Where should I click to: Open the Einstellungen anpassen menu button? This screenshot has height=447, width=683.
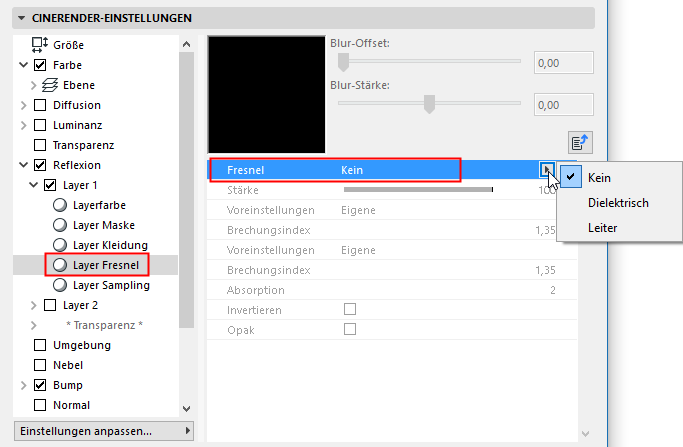coord(104,431)
